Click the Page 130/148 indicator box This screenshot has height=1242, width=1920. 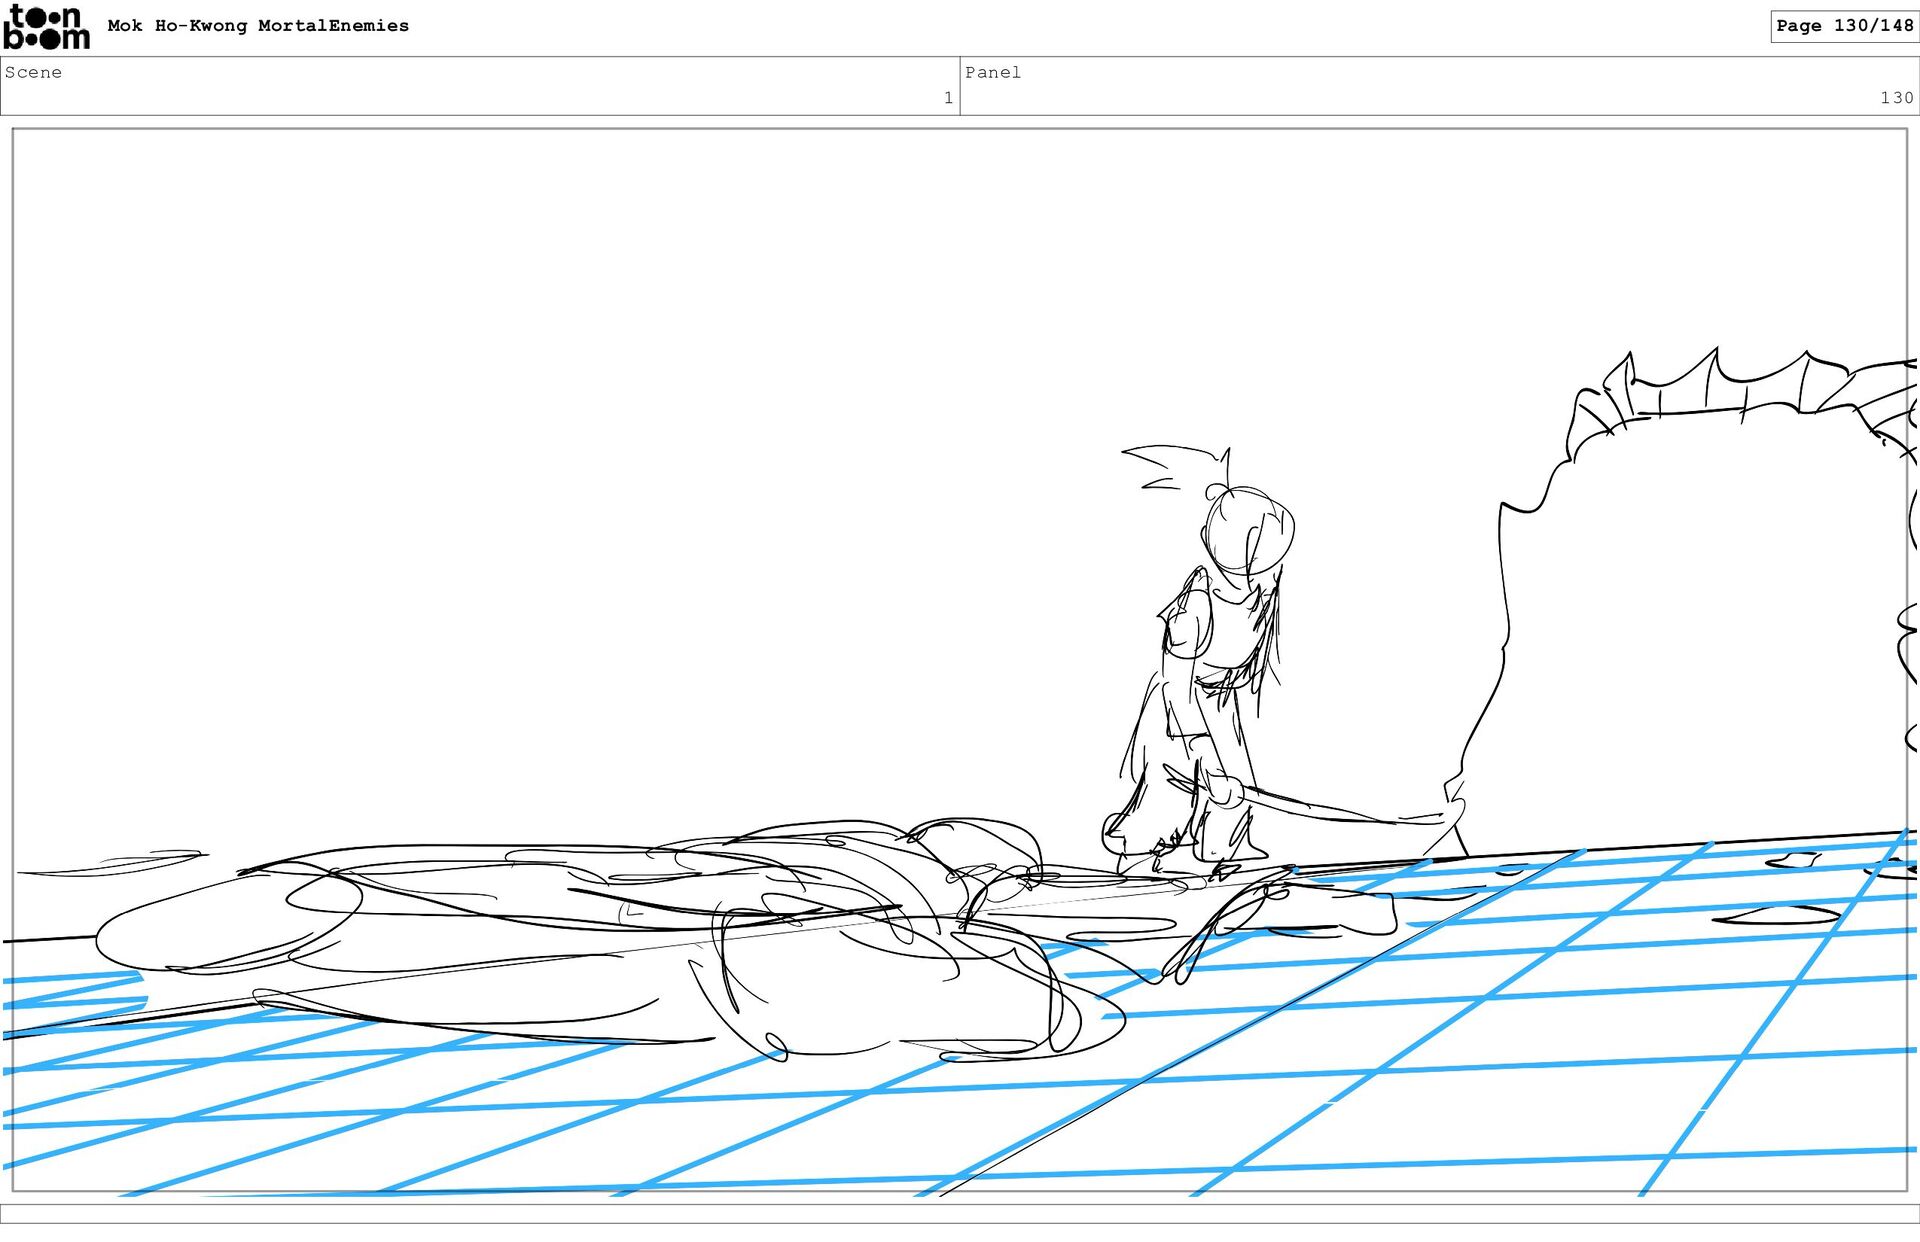pos(1843,26)
